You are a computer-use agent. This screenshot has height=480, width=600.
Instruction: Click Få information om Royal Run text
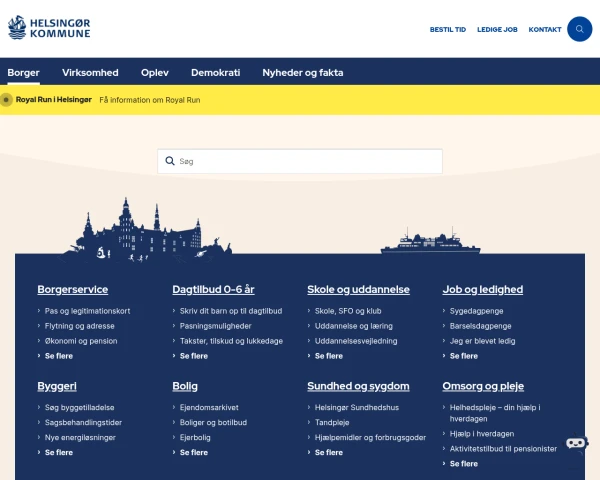pyautogui.click(x=150, y=100)
